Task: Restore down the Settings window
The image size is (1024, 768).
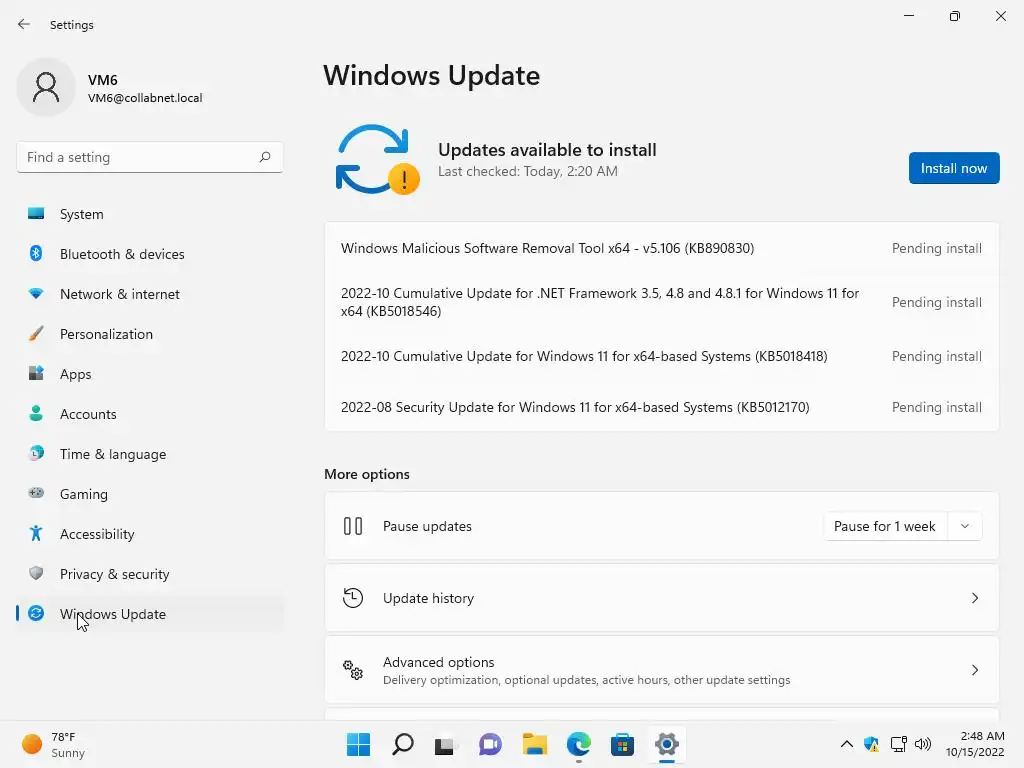Action: (954, 16)
